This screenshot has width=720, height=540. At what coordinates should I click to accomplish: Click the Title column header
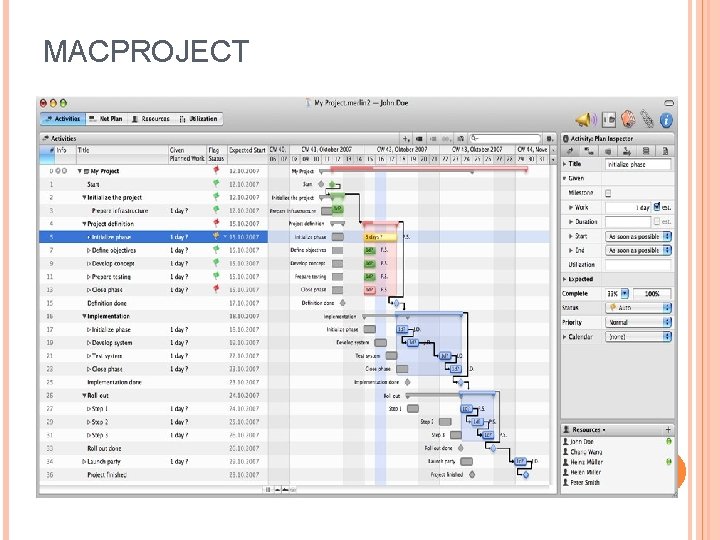click(x=122, y=154)
